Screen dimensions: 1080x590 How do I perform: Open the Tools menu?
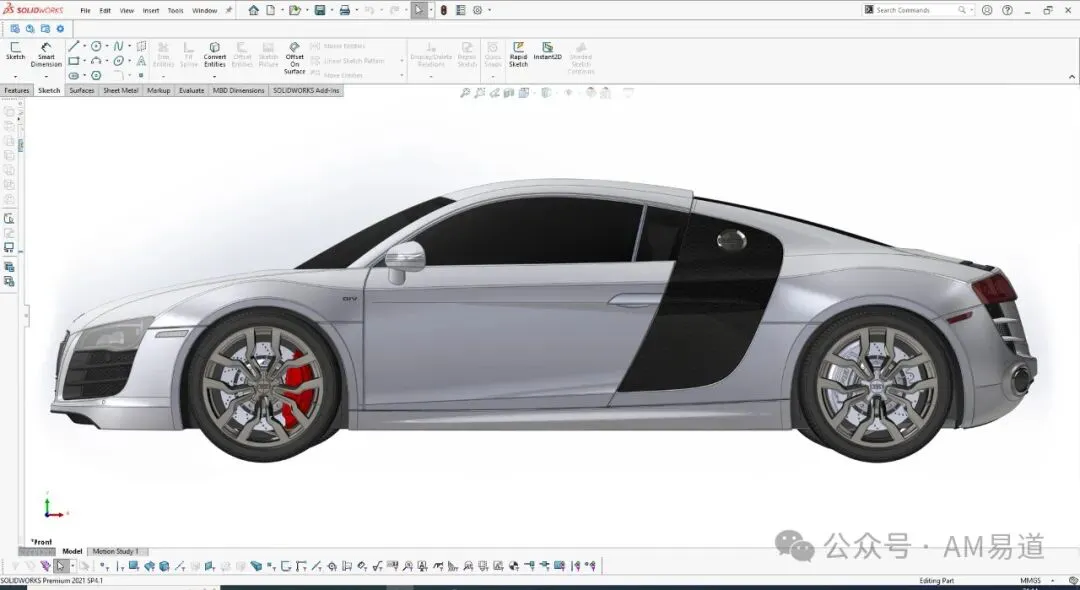(176, 11)
